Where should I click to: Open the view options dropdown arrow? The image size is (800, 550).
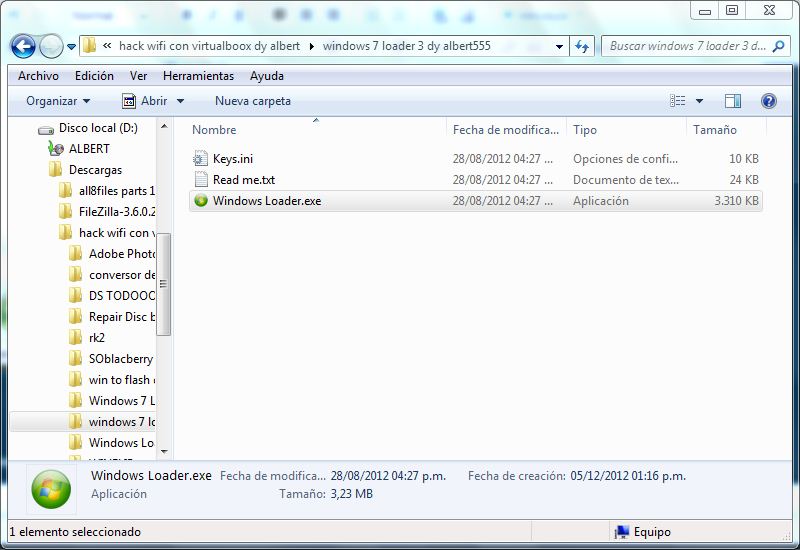point(699,101)
